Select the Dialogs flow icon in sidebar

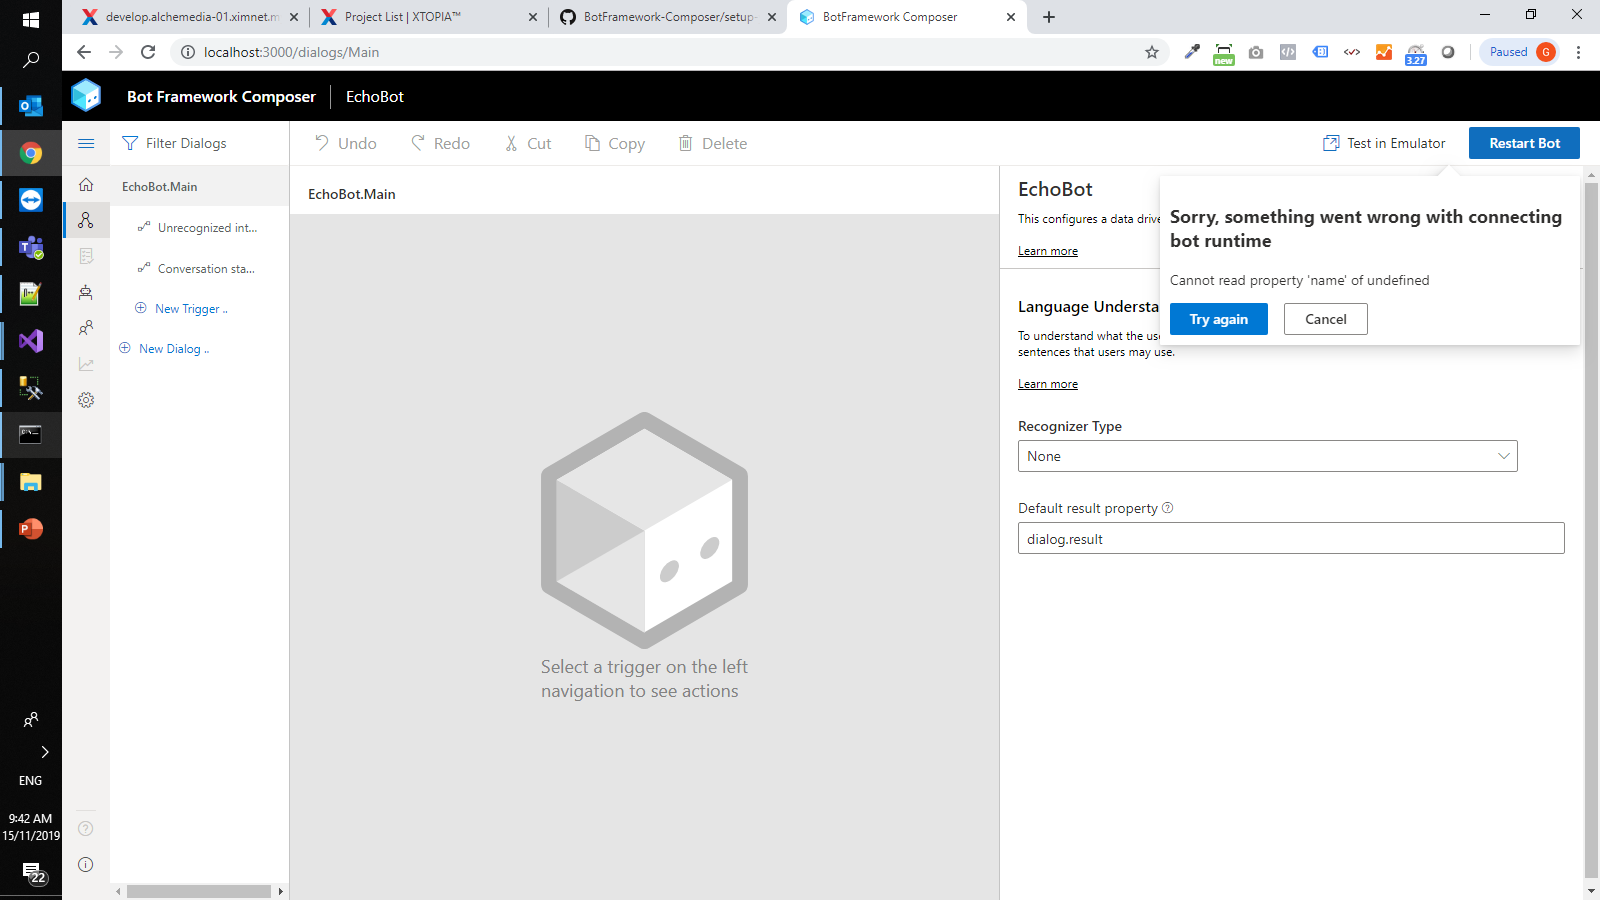(86, 220)
